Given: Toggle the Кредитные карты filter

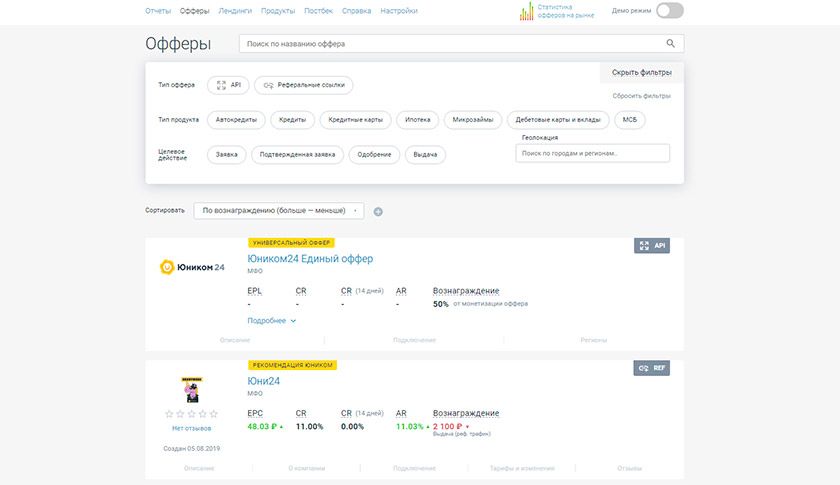Looking at the screenshot, I should point(356,120).
